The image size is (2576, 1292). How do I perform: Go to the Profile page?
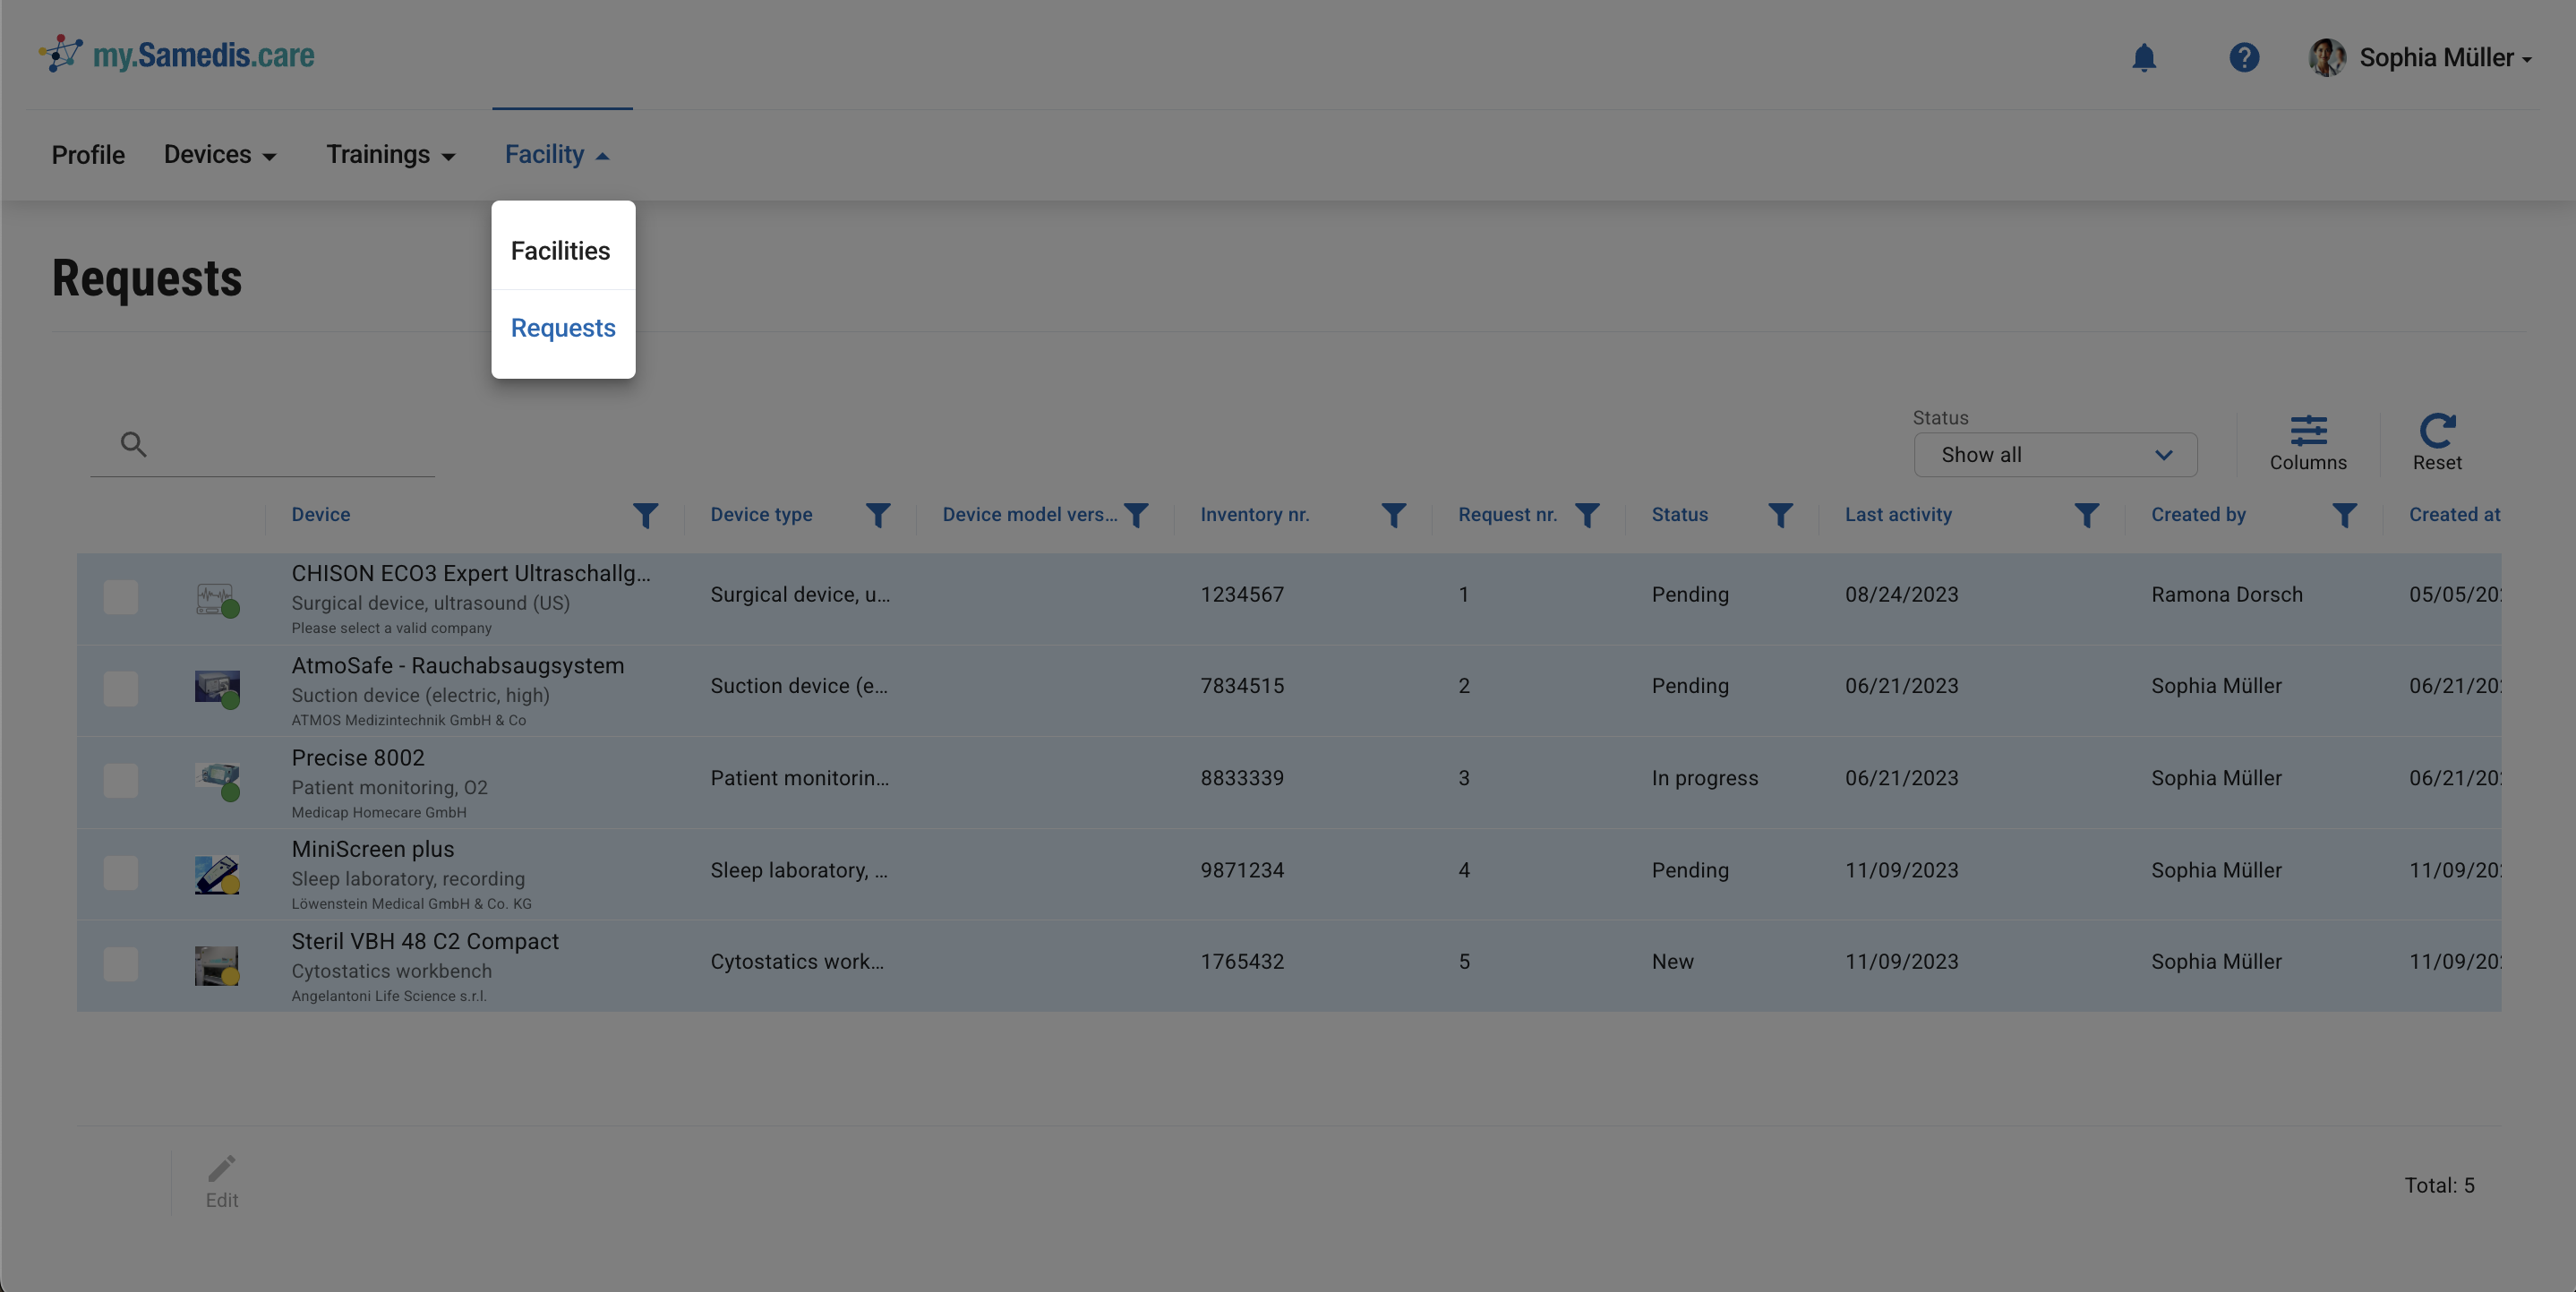click(x=88, y=155)
